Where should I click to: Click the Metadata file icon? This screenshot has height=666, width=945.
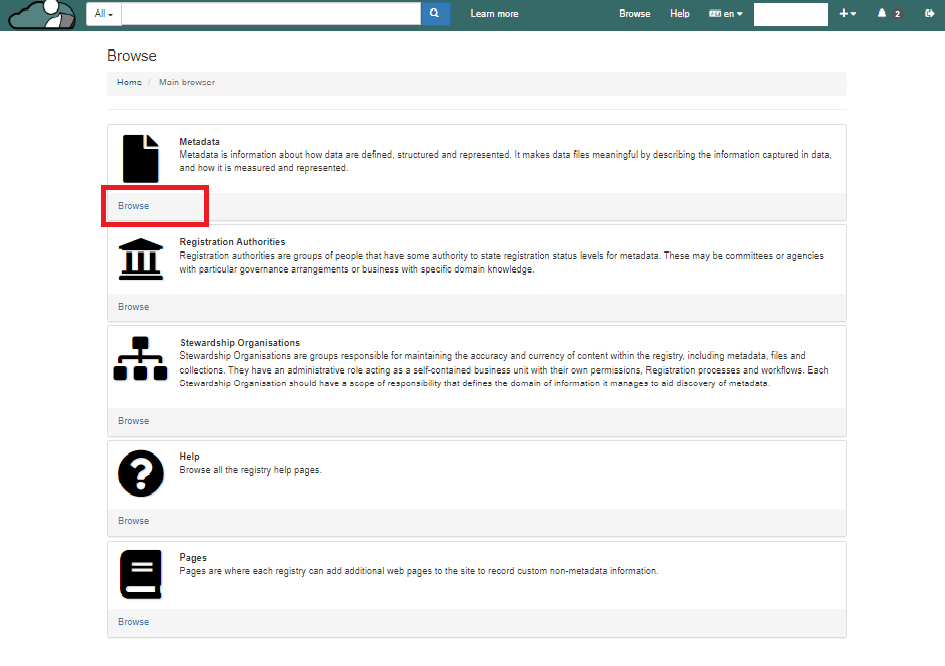(140, 158)
